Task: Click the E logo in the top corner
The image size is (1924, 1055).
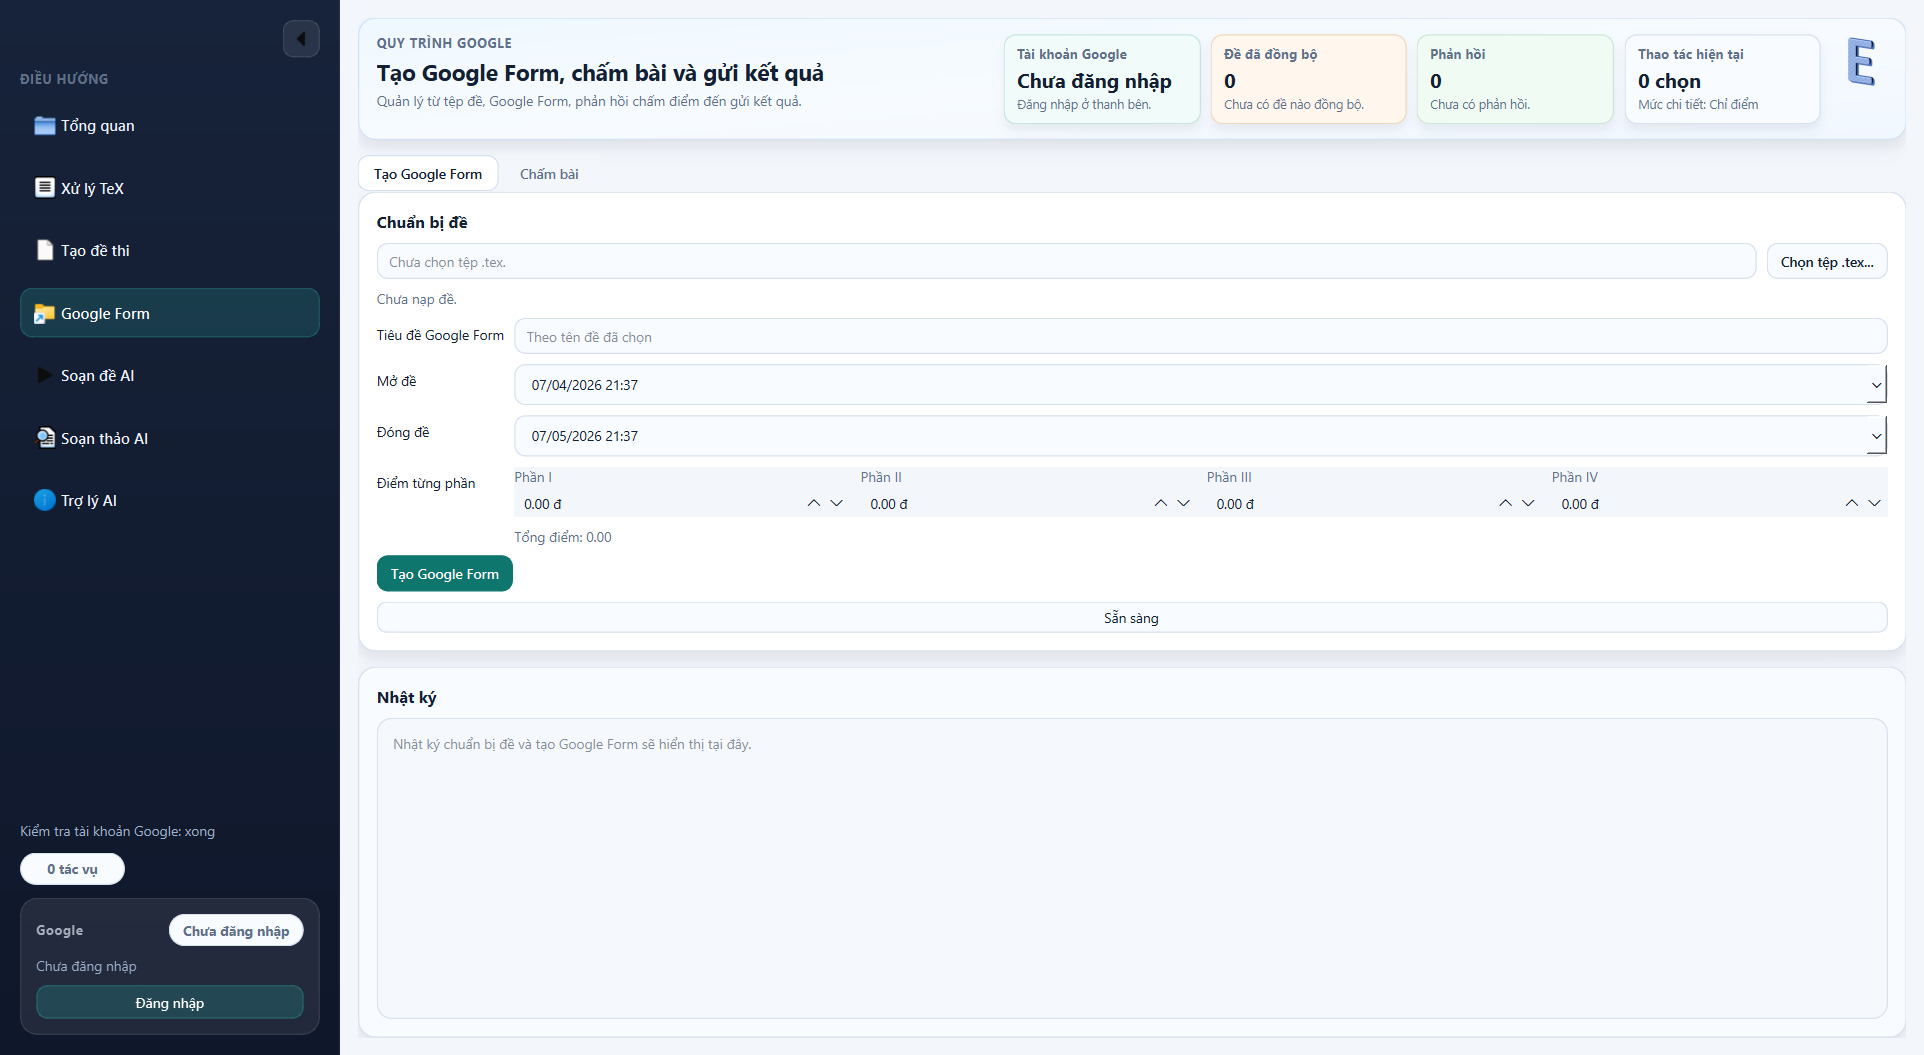Action: click(x=1862, y=62)
